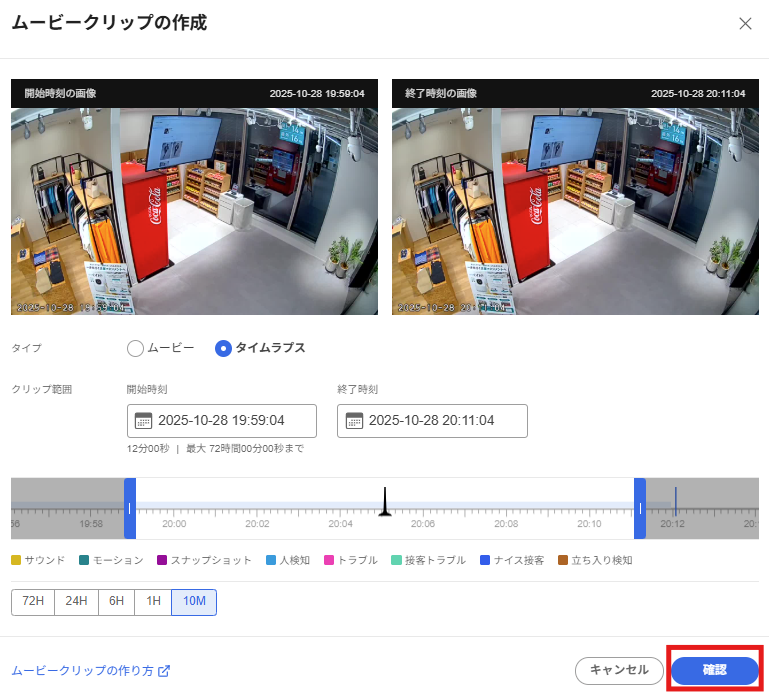Switch timeline scale to 1H
Screen dimensions: 769x692
153,602
